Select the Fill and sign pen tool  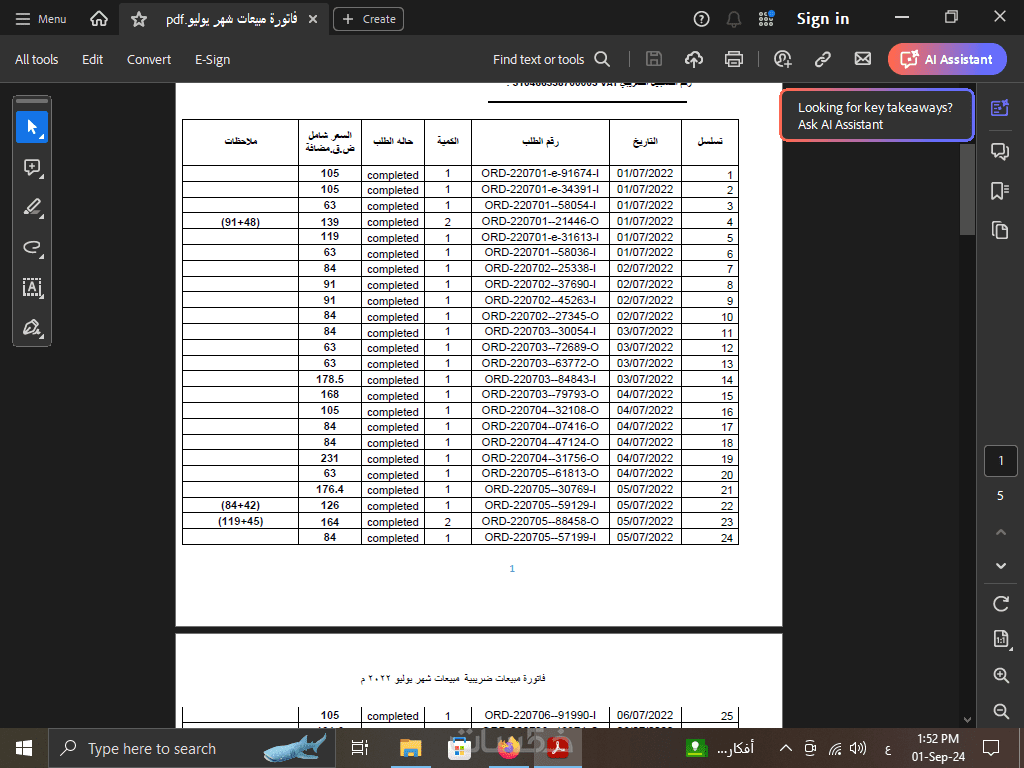[x=32, y=327]
